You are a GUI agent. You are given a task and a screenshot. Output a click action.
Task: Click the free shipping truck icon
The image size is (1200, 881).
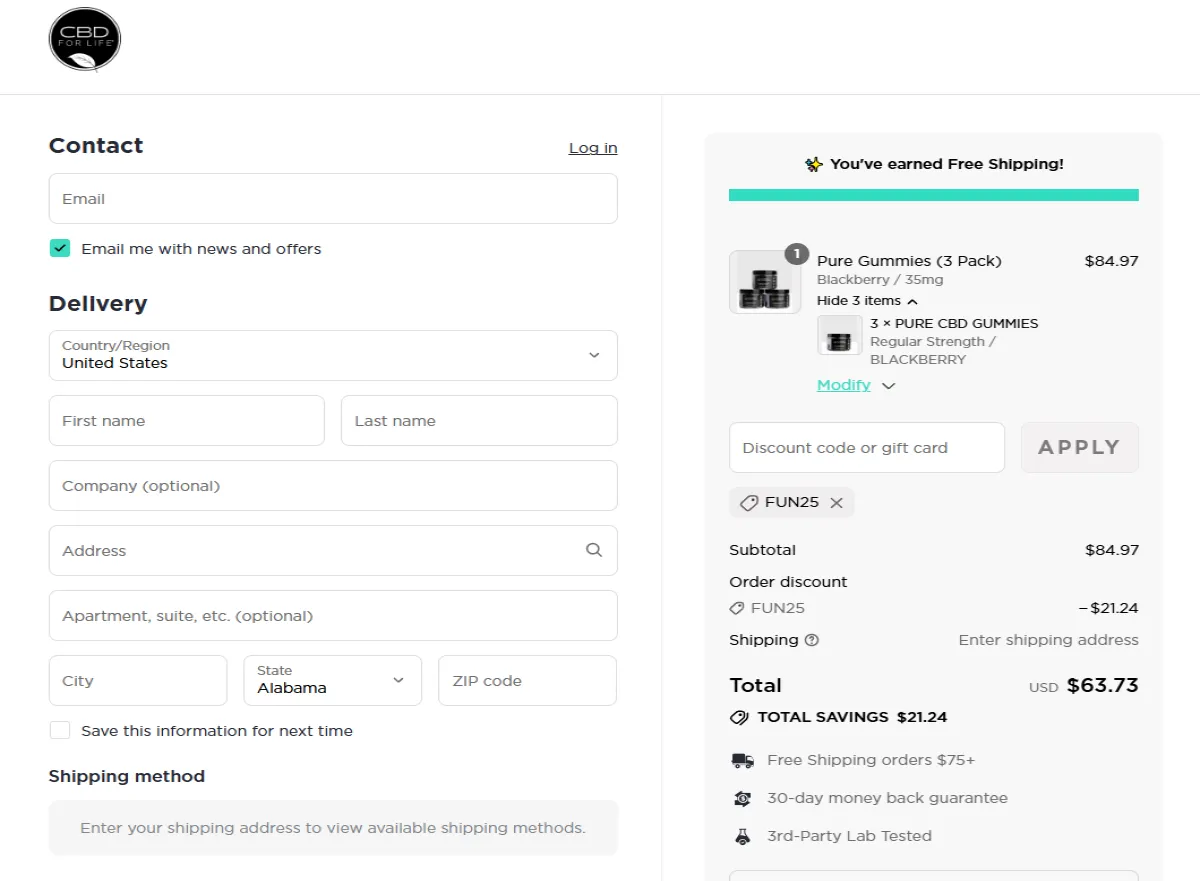[x=742, y=761]
